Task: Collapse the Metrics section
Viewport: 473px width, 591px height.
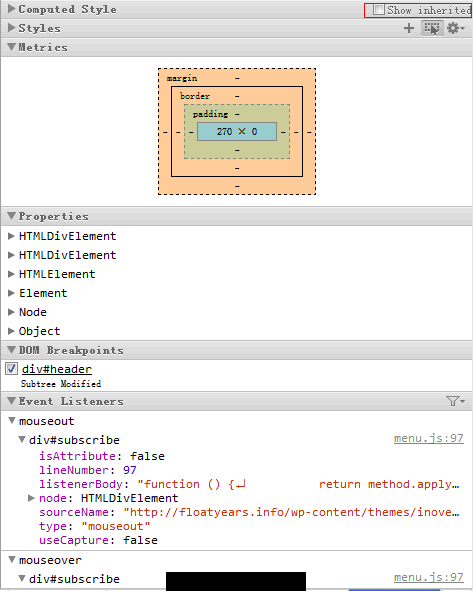Action: pyautogui.click(x=12, y=47)
